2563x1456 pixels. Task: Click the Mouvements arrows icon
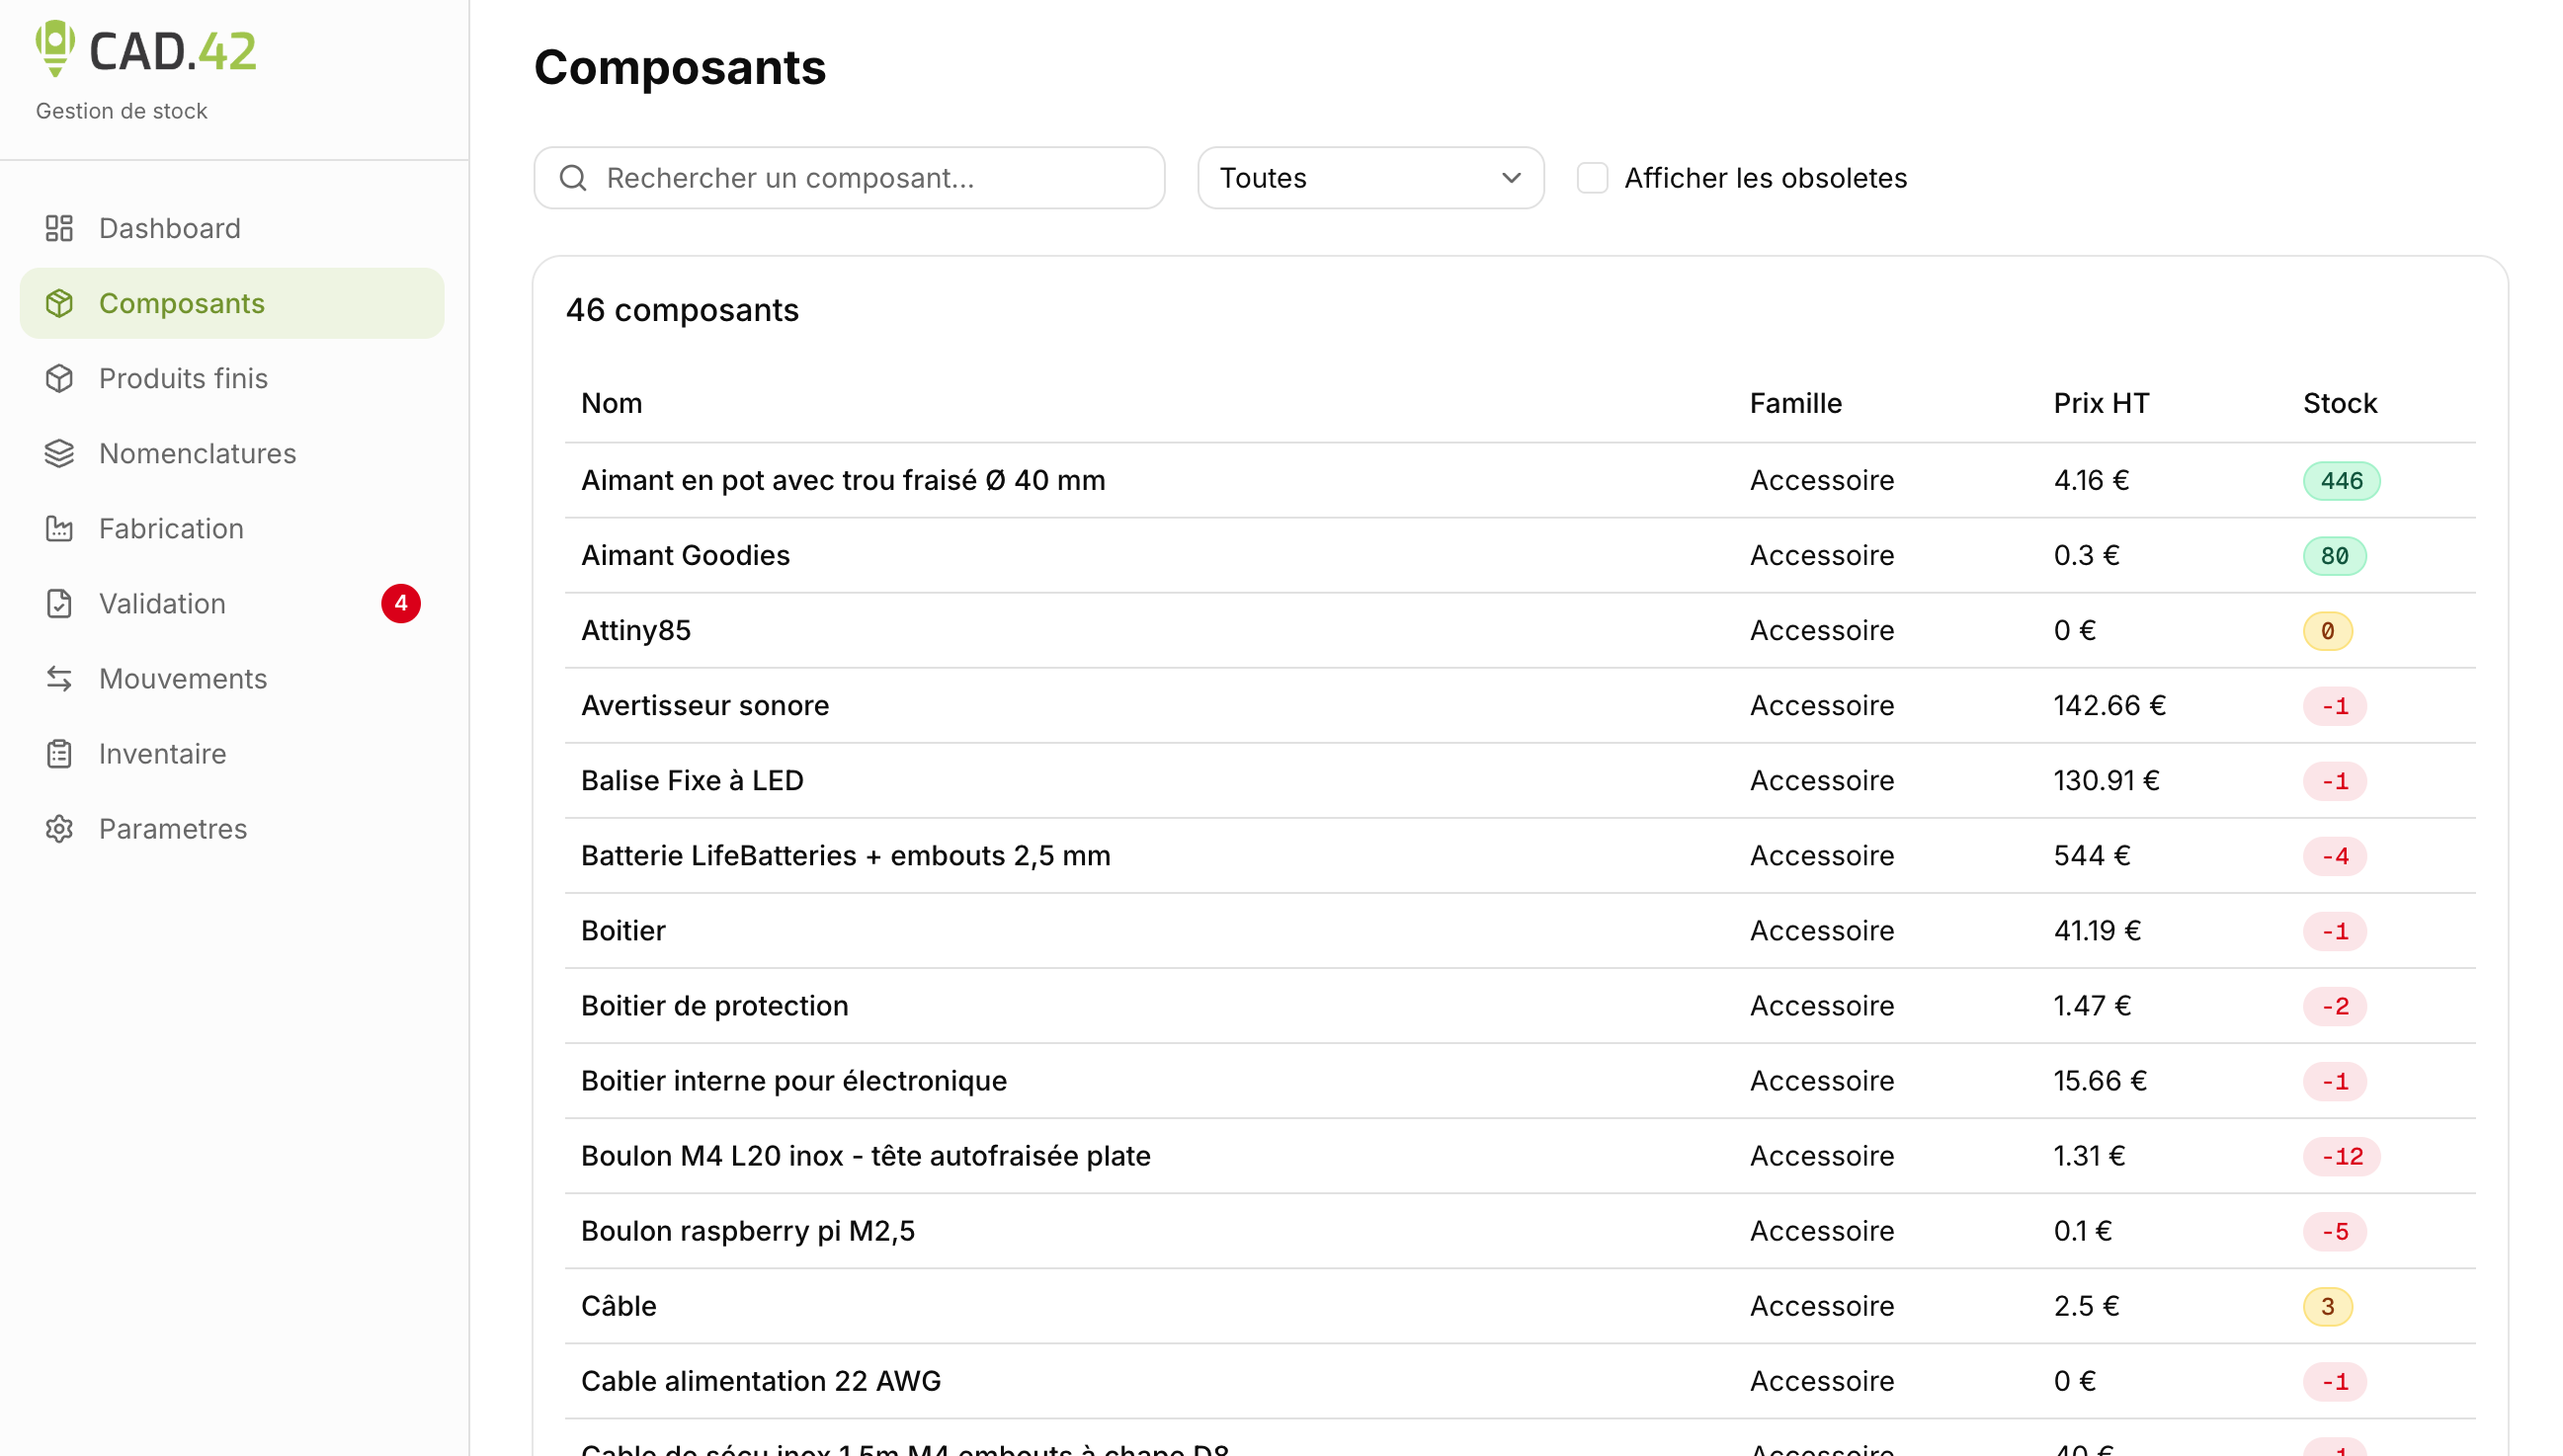[x=59, y=678]
